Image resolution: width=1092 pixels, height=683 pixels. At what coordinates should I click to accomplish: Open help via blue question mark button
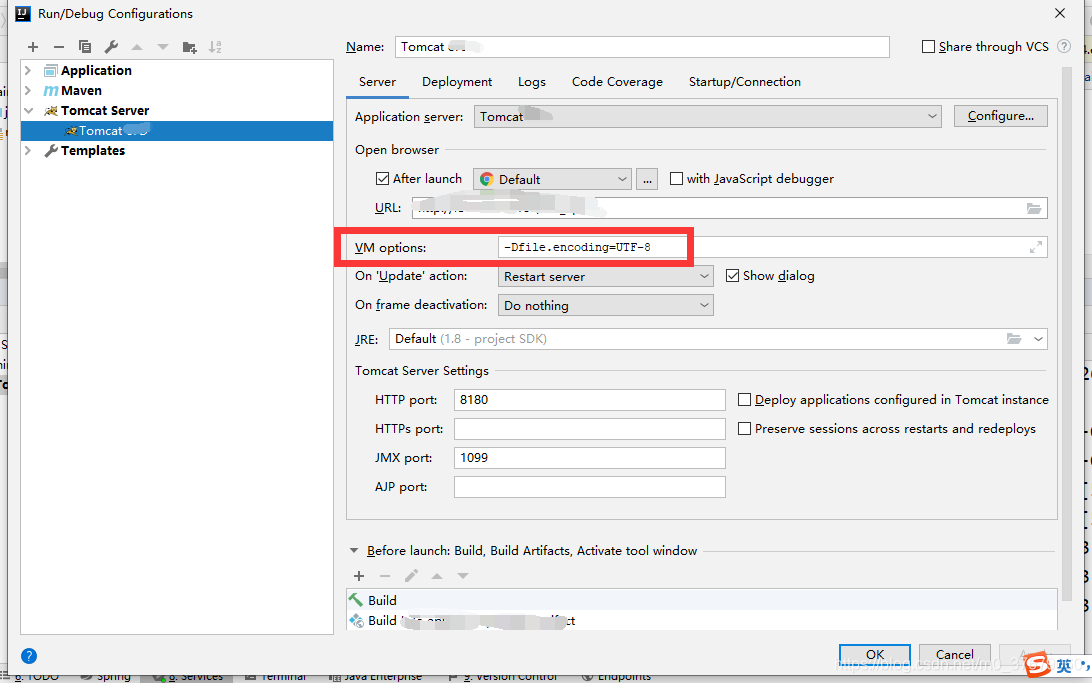[x=29, y=655]
